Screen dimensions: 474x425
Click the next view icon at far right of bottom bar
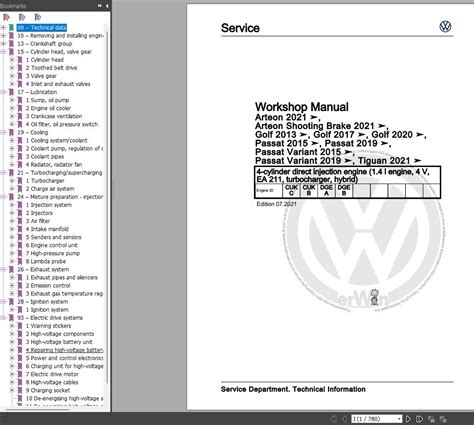click(x=443, y=419)
